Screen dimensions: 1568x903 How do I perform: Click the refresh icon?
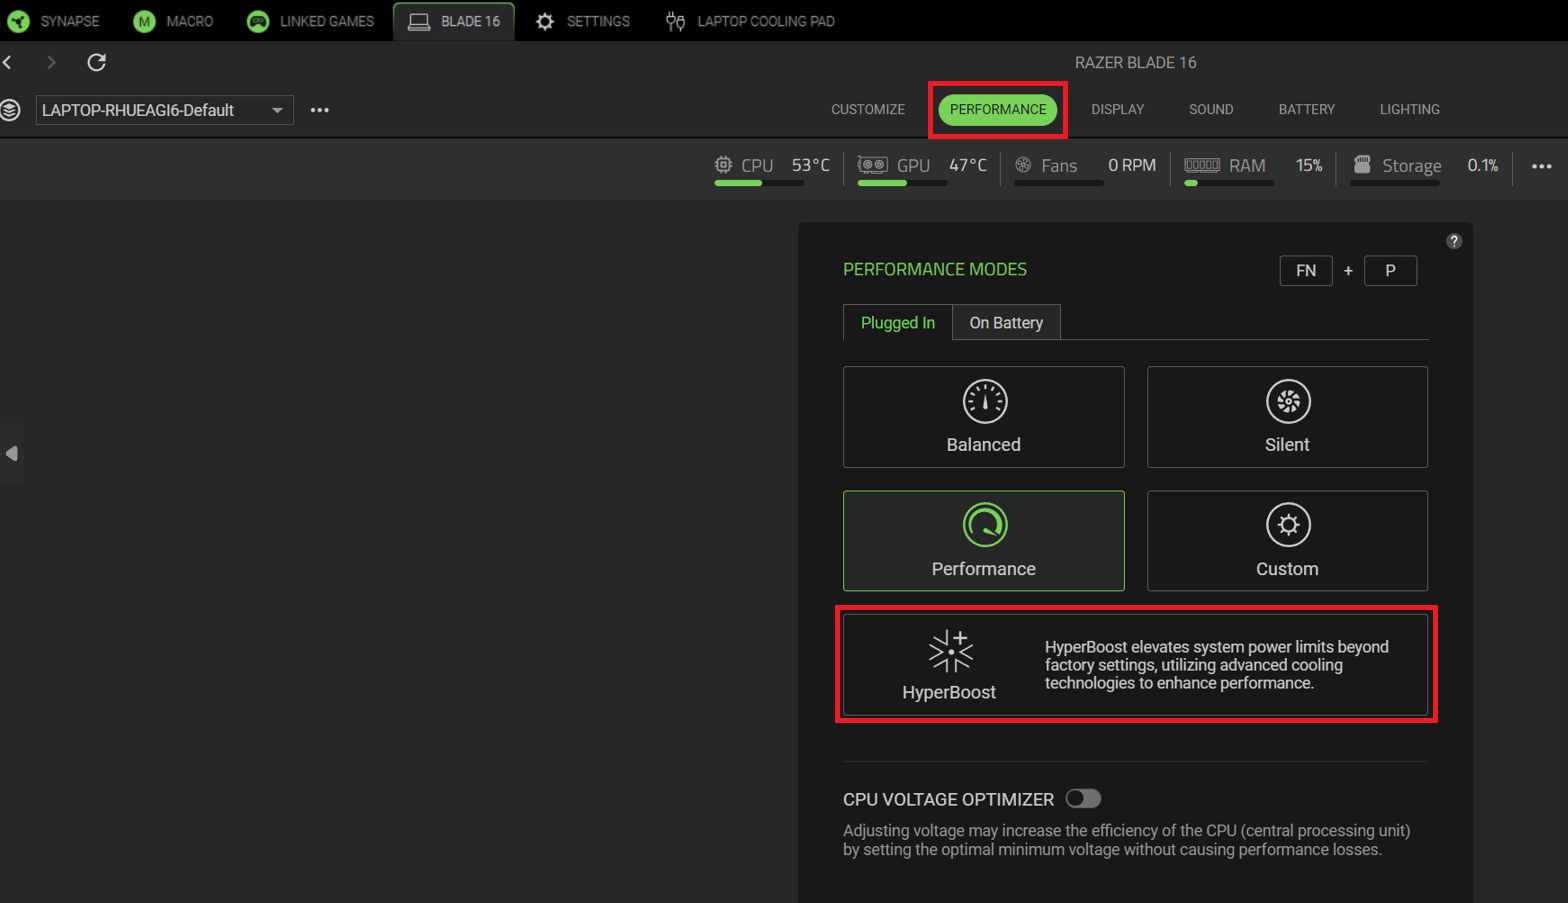[x=96, y=62]
